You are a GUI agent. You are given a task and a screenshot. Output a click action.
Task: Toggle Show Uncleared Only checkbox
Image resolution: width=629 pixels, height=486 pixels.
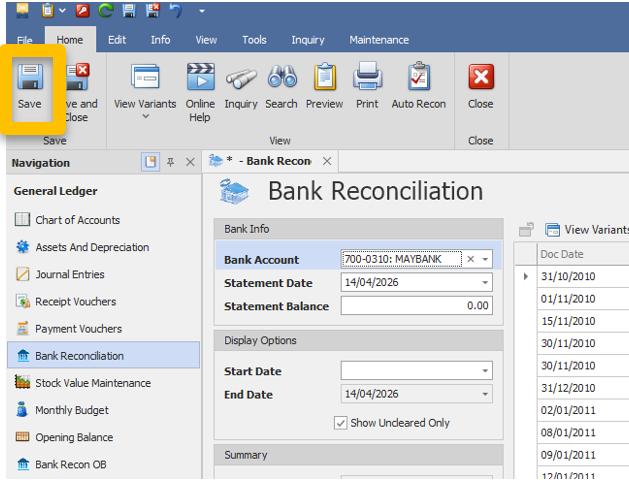341,423
